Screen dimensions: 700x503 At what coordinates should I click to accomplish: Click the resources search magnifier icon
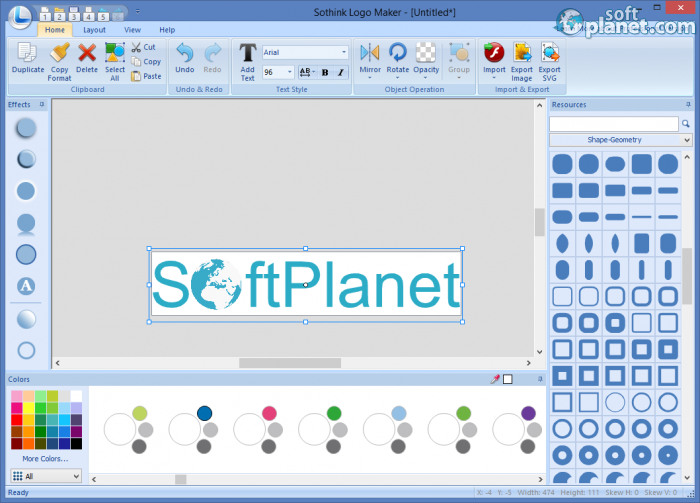[686, 124]
